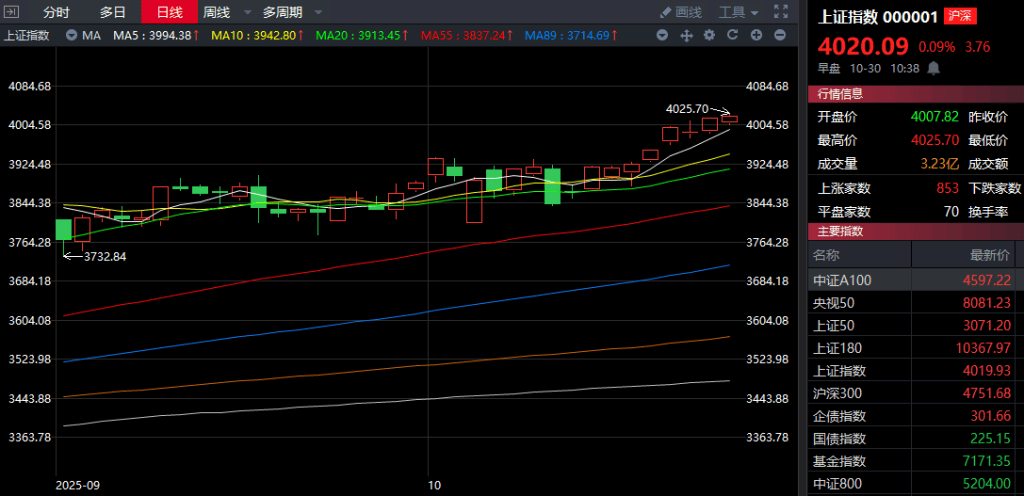Click the crosshair move icon in the chart toolbar
This screenshot has width=1024, height=496.
tap(686, 35)
